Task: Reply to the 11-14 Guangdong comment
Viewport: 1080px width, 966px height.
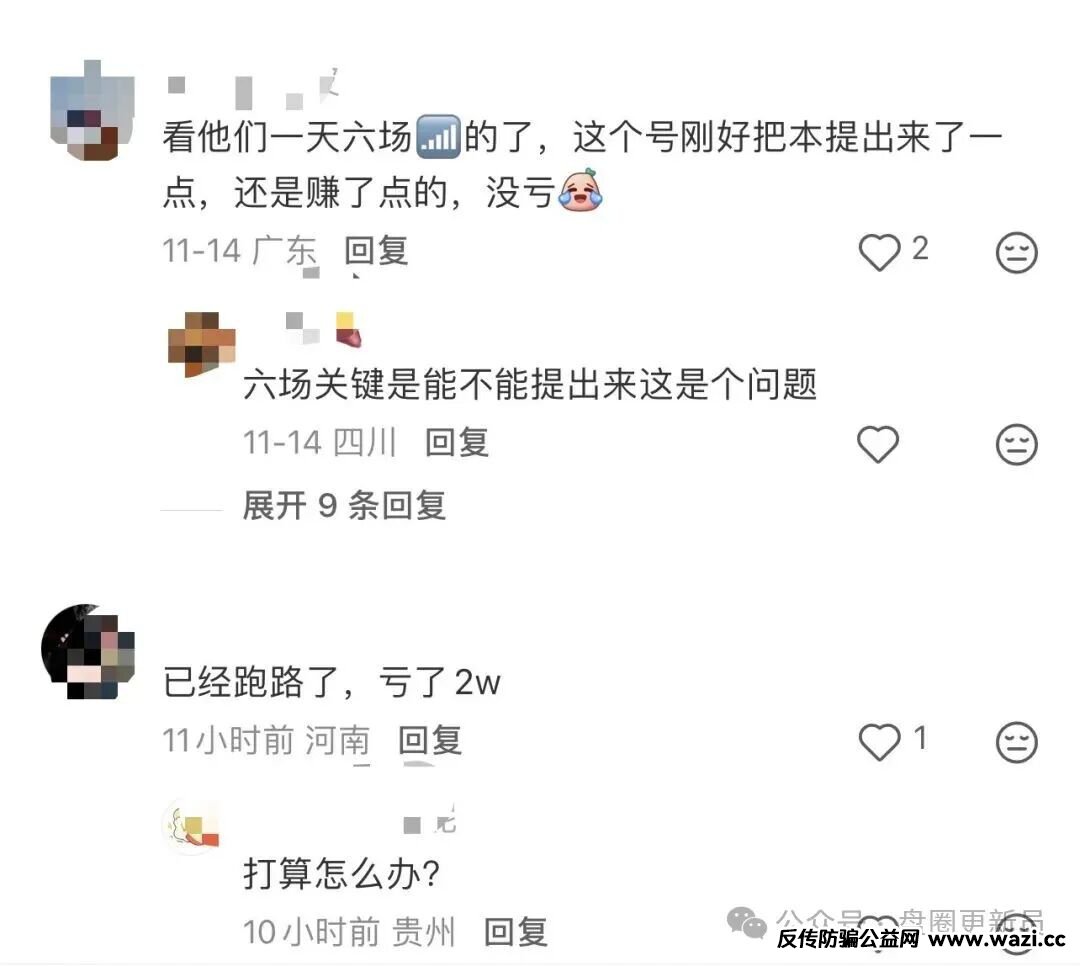Action: tap(377, 251)
